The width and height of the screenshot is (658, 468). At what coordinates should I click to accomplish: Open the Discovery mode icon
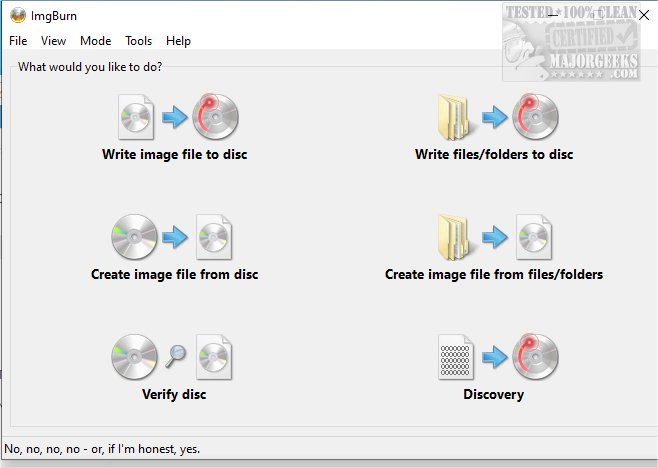click(494, 357)
